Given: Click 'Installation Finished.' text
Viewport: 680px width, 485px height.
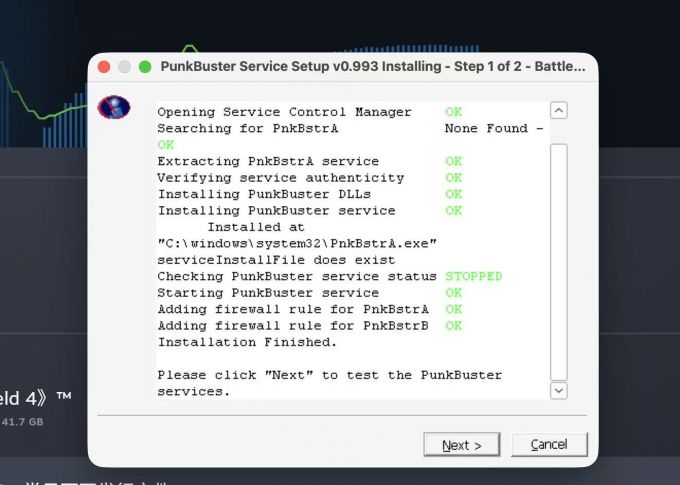Looking at the screenshot, I should tap(247, 343).
